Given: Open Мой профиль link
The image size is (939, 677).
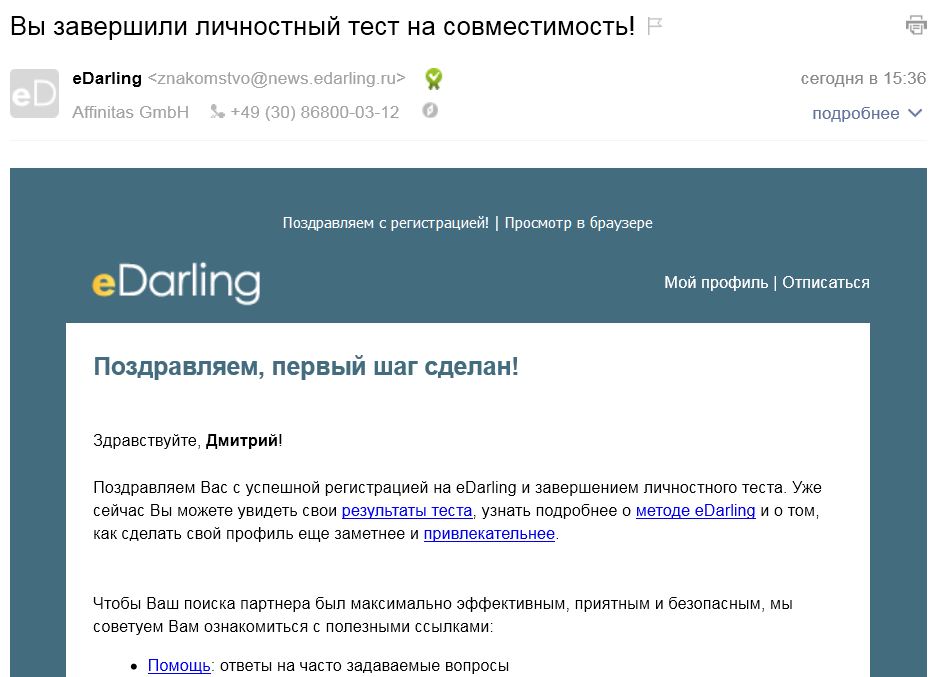Looking at the screenshot, I should tap(716, 282).
